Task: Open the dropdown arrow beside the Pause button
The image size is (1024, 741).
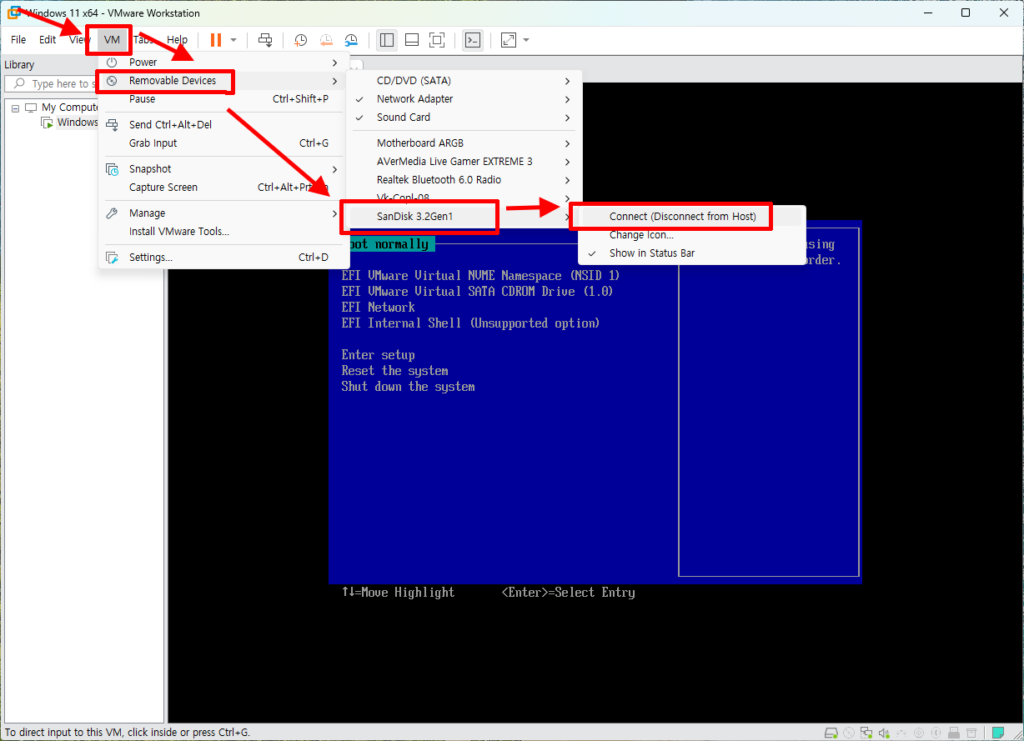Action: (233, 40)
